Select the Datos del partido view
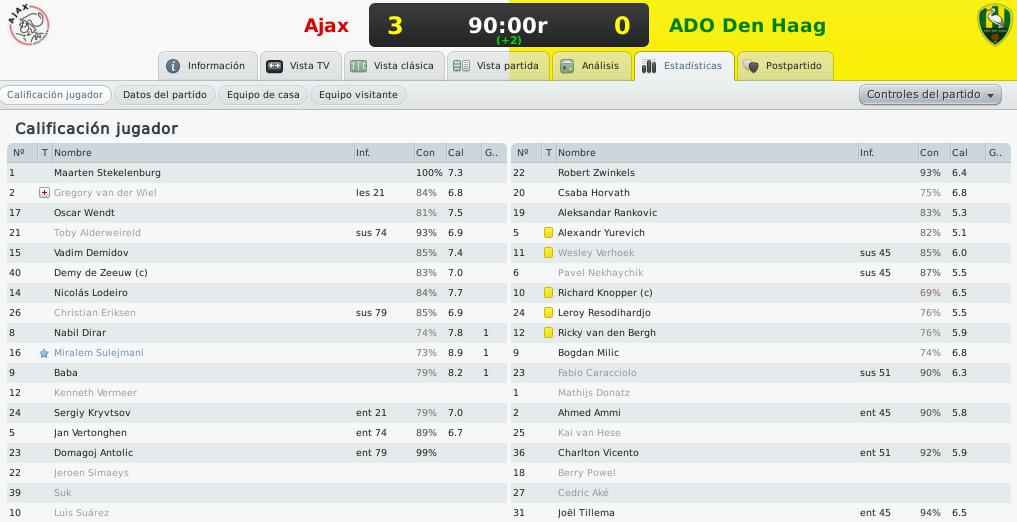The image size is (1017, 522). (x=165, y=95)
